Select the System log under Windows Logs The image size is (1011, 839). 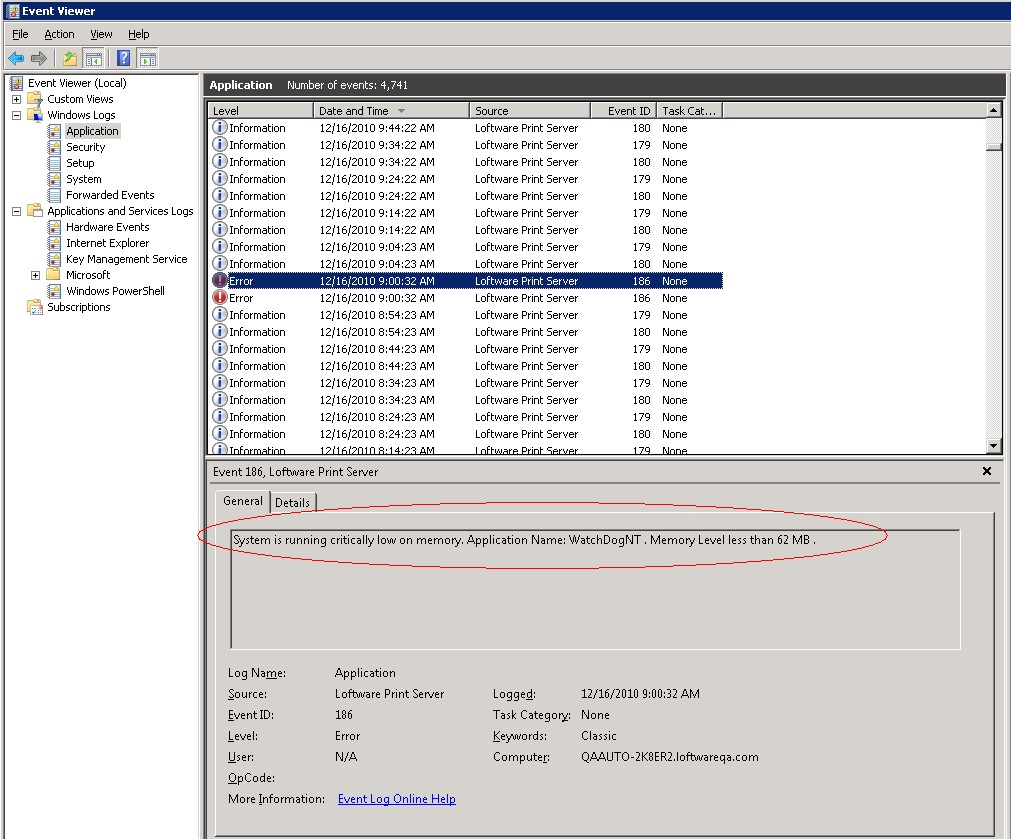point(85,178)
